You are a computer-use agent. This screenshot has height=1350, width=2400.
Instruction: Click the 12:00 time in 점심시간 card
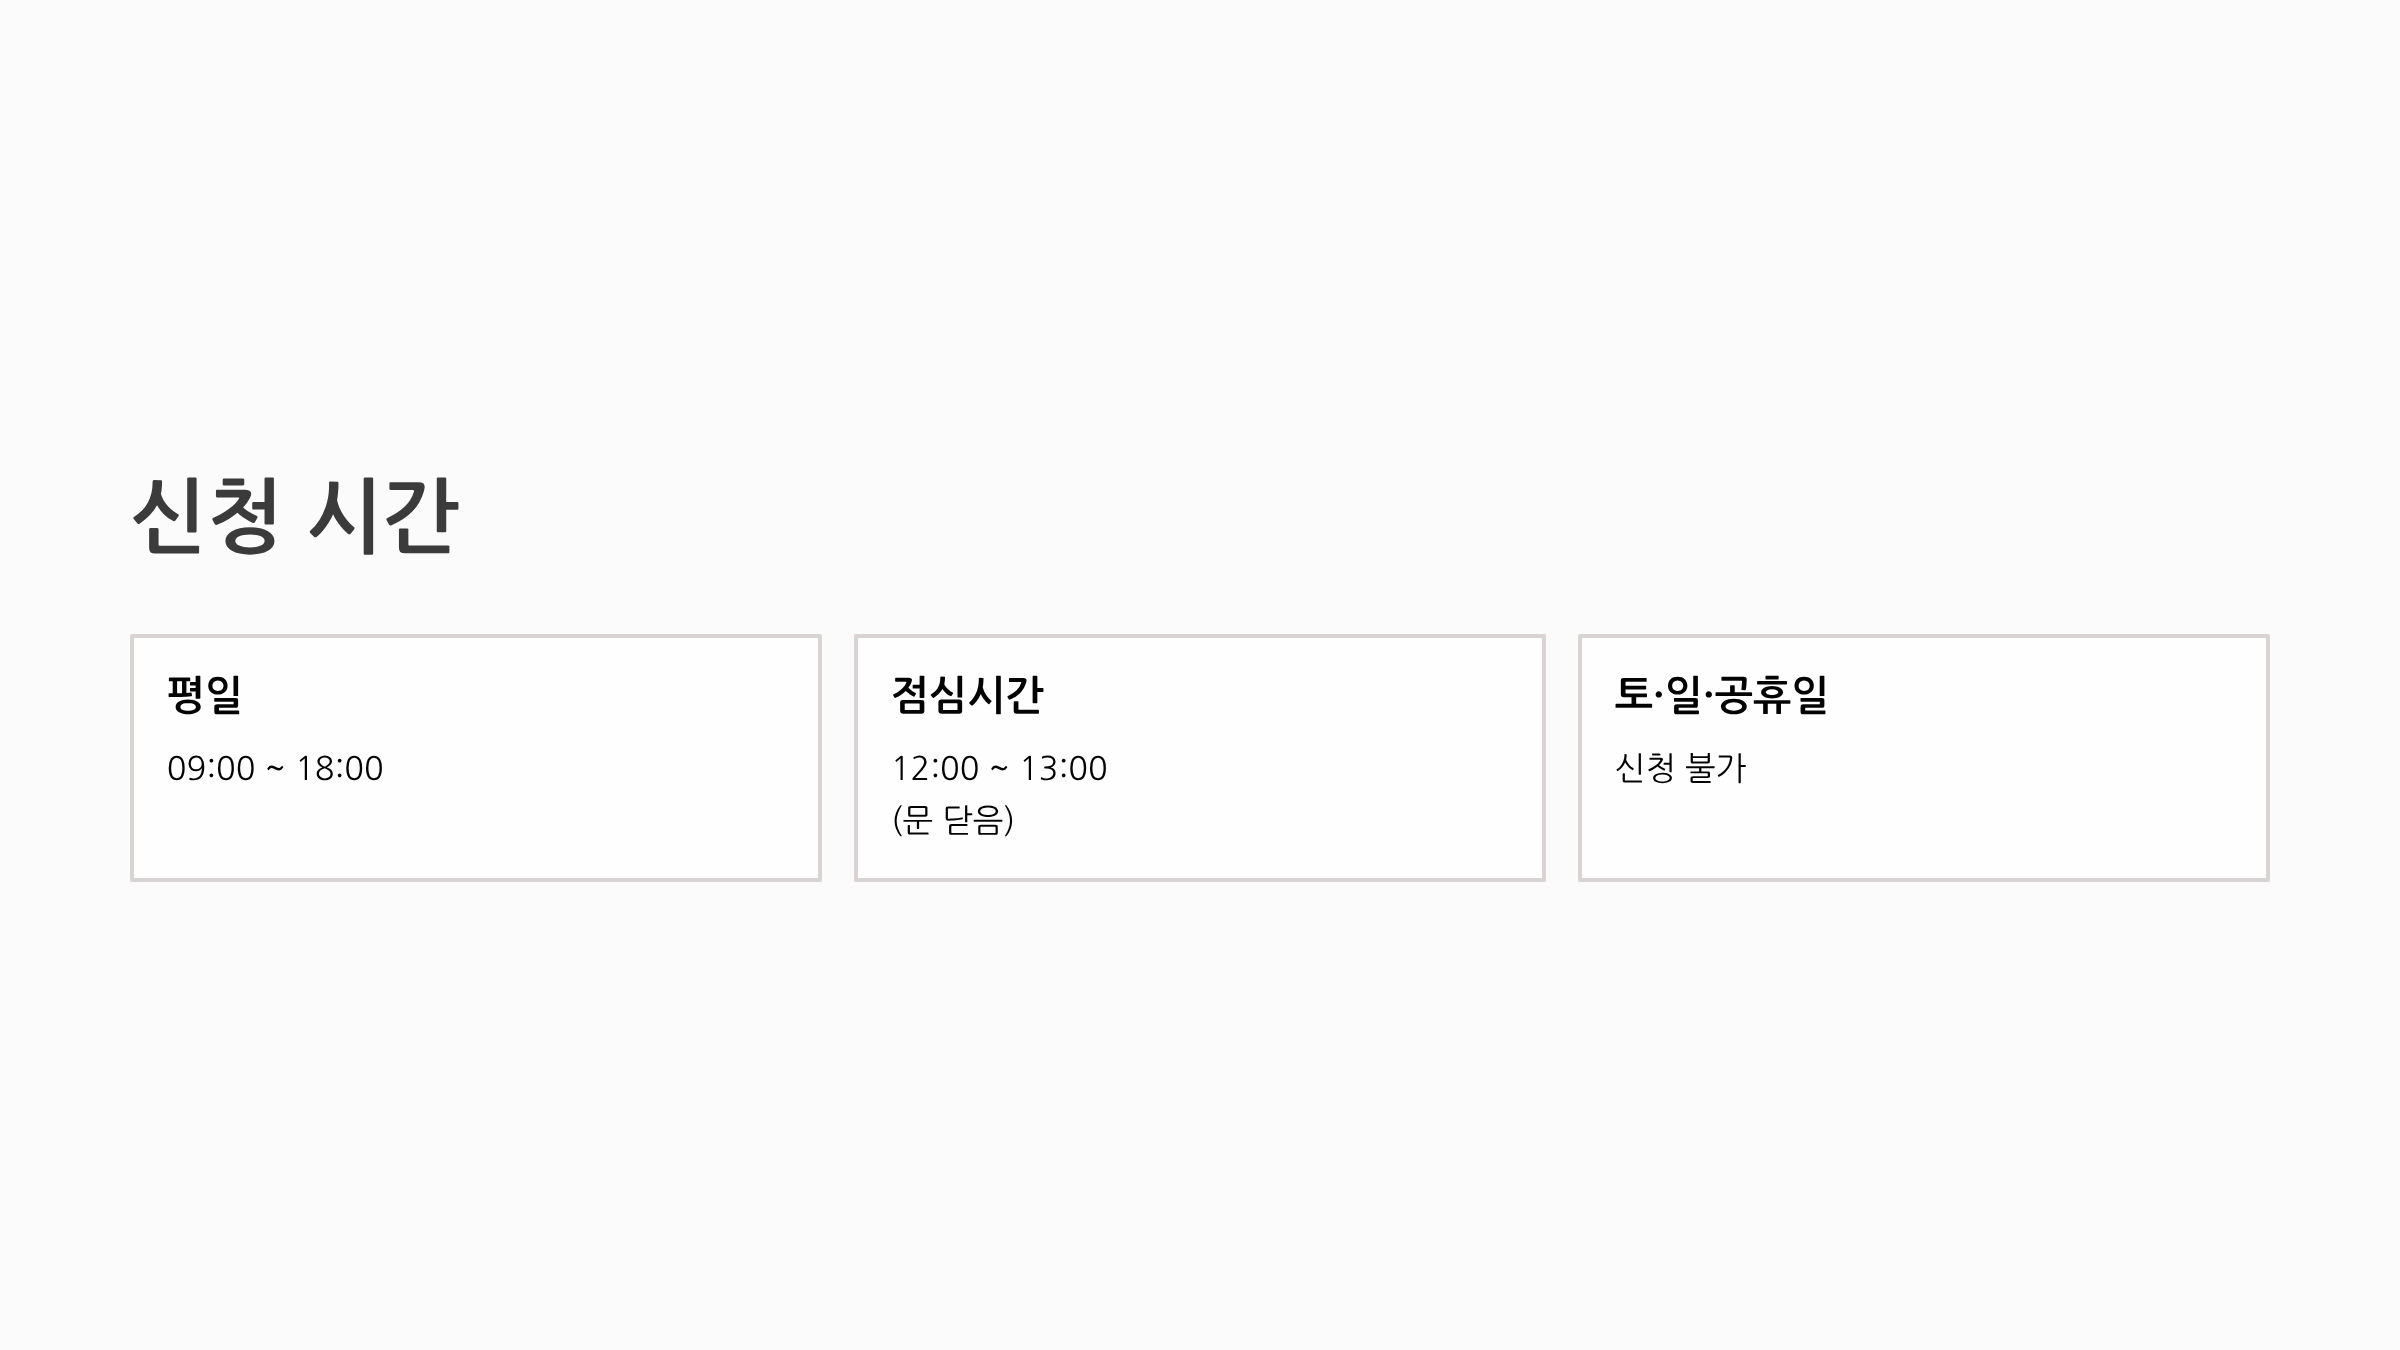point(935,768)
